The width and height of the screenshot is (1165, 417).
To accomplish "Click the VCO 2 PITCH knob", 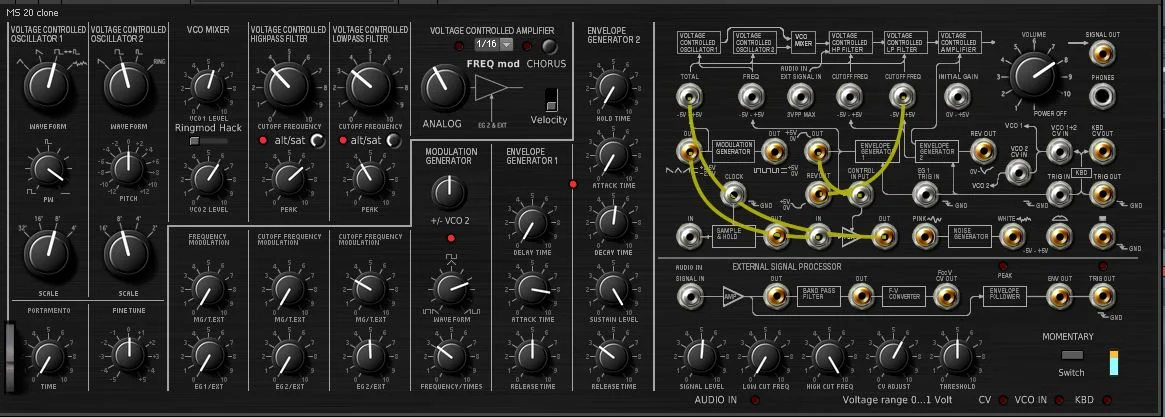I will [128, 169].
